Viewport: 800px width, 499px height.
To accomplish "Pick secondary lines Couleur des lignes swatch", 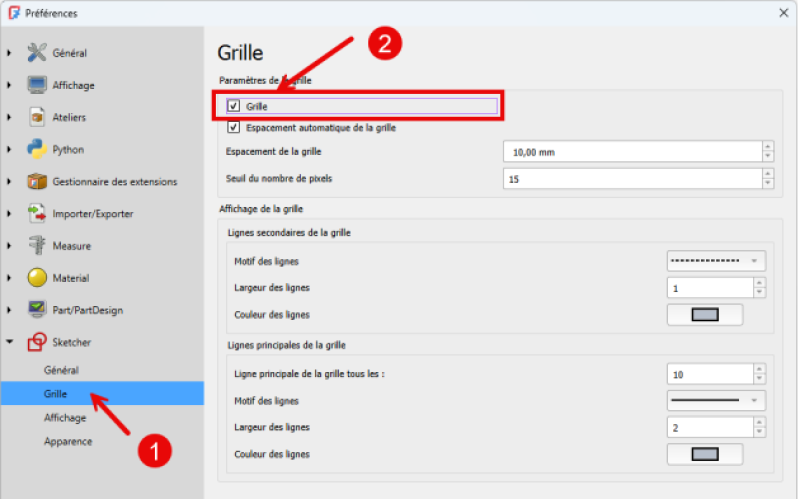I will pyautogui.click(x=705, y=315).
